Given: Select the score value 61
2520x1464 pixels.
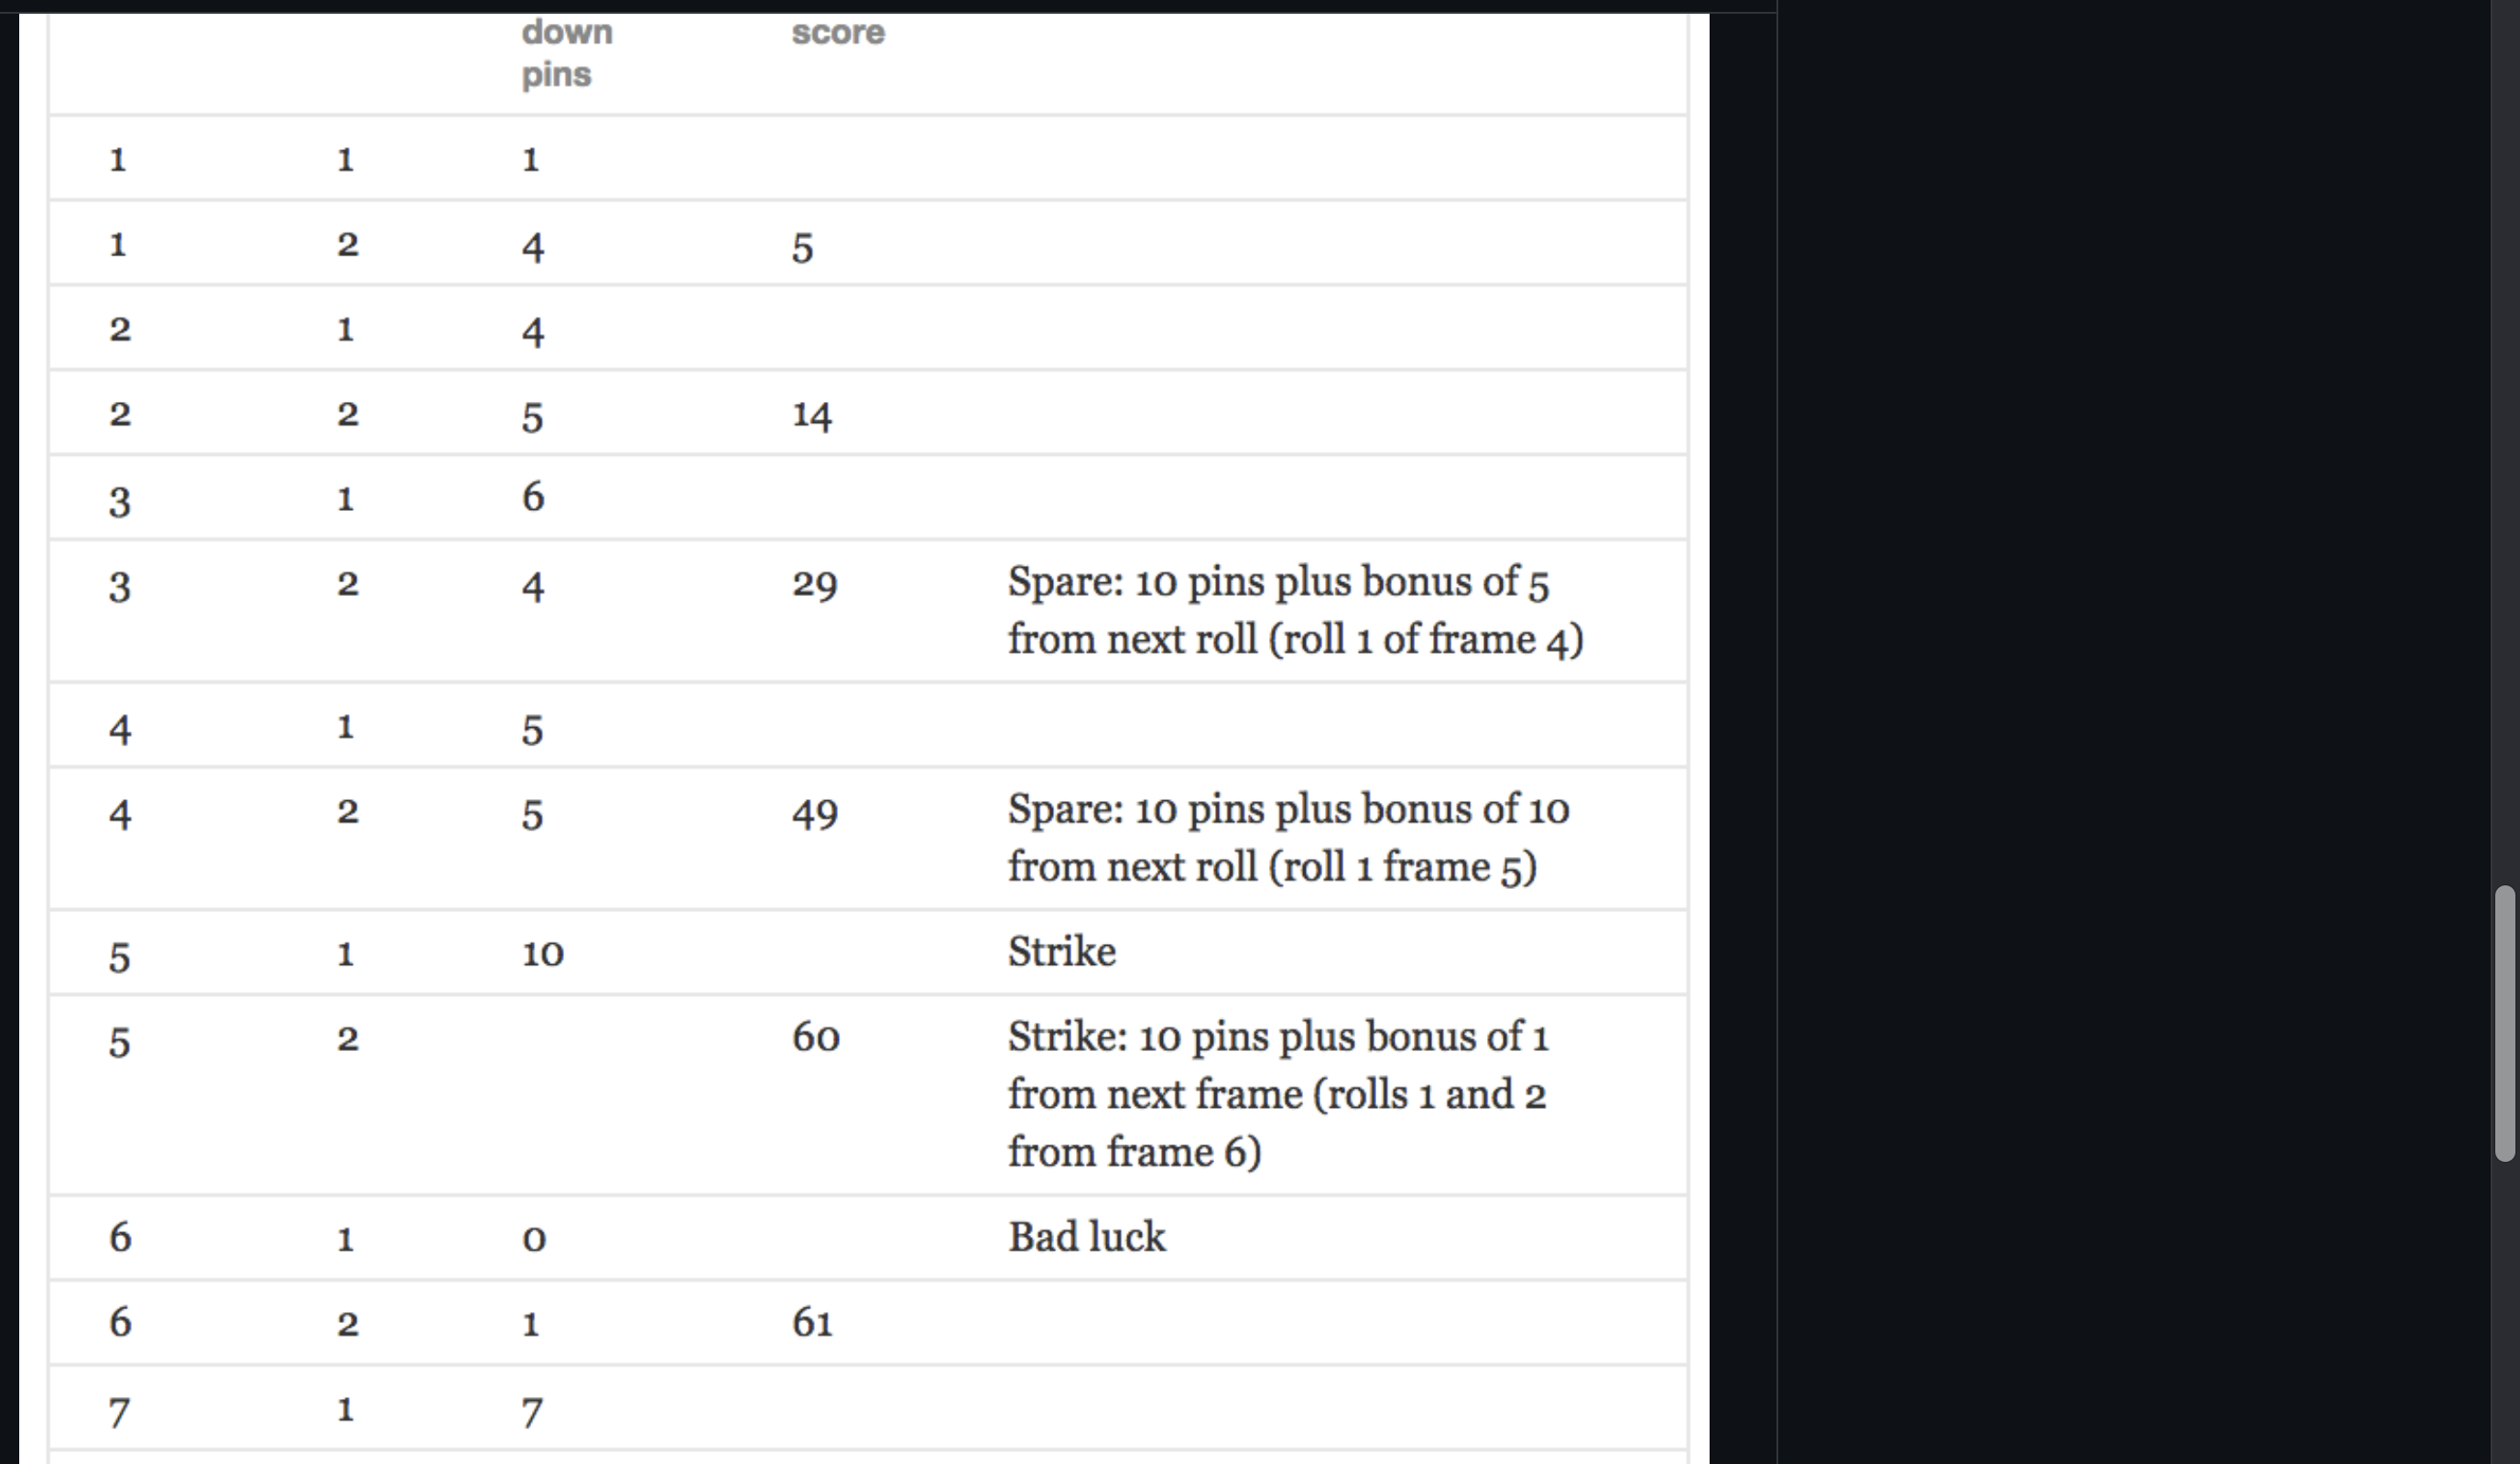Looking at the screenshot, I should pos(812,1323).
